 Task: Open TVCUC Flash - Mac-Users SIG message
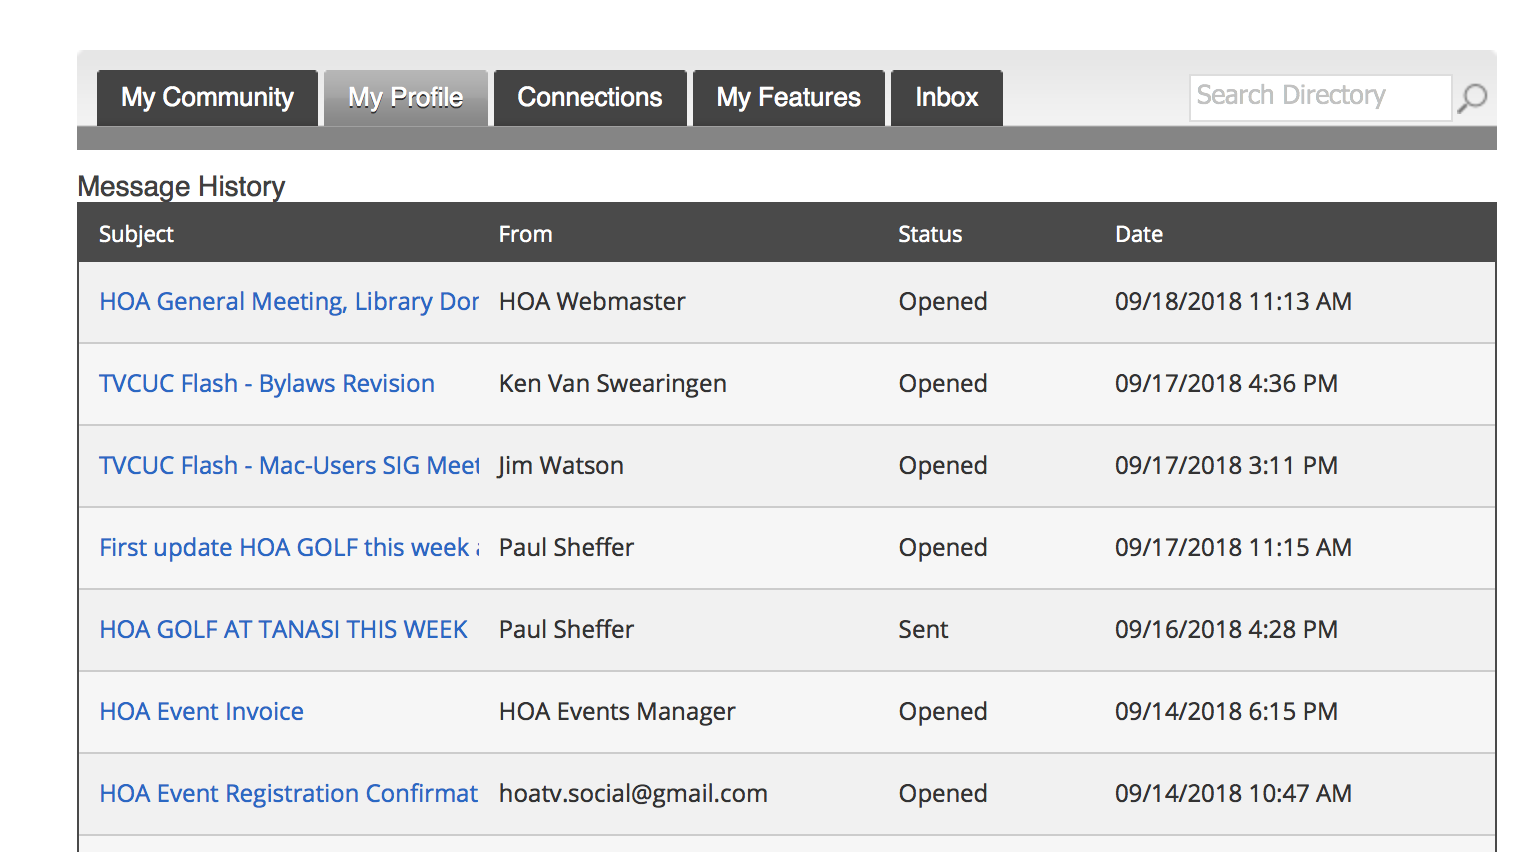click(289, 466)
